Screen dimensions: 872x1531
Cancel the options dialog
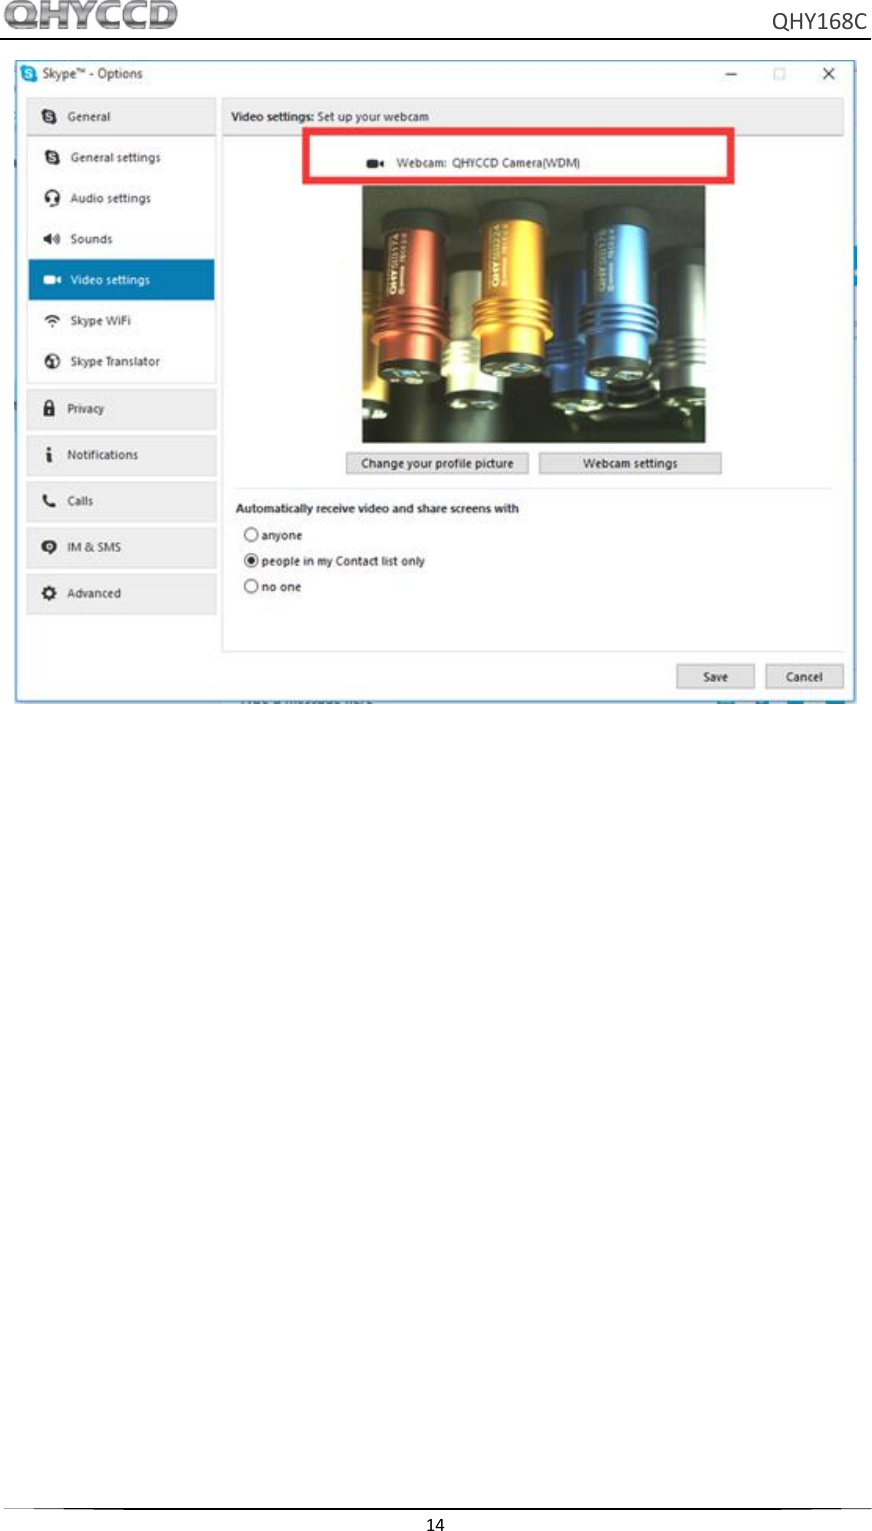(x=804, y=677)
